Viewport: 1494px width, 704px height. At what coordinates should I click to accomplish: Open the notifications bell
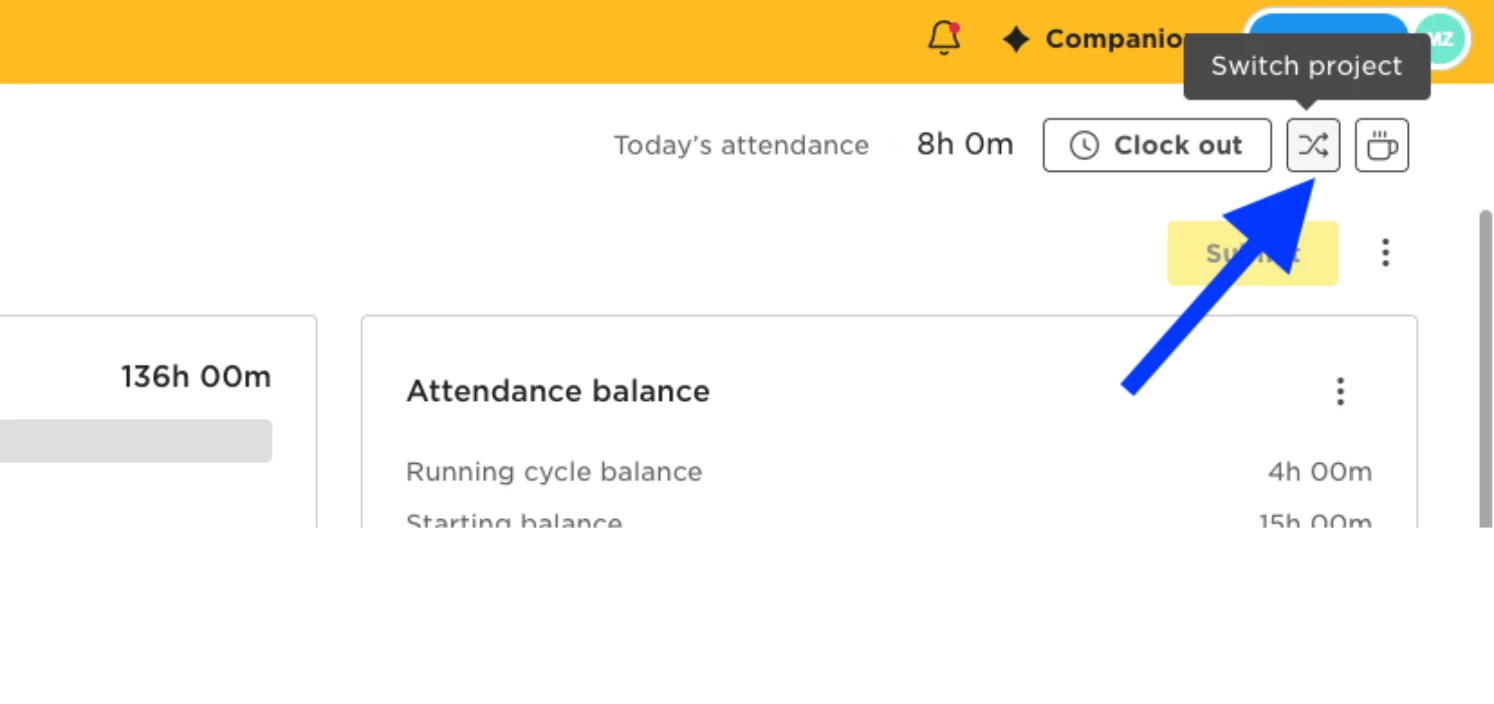point(944,38)
